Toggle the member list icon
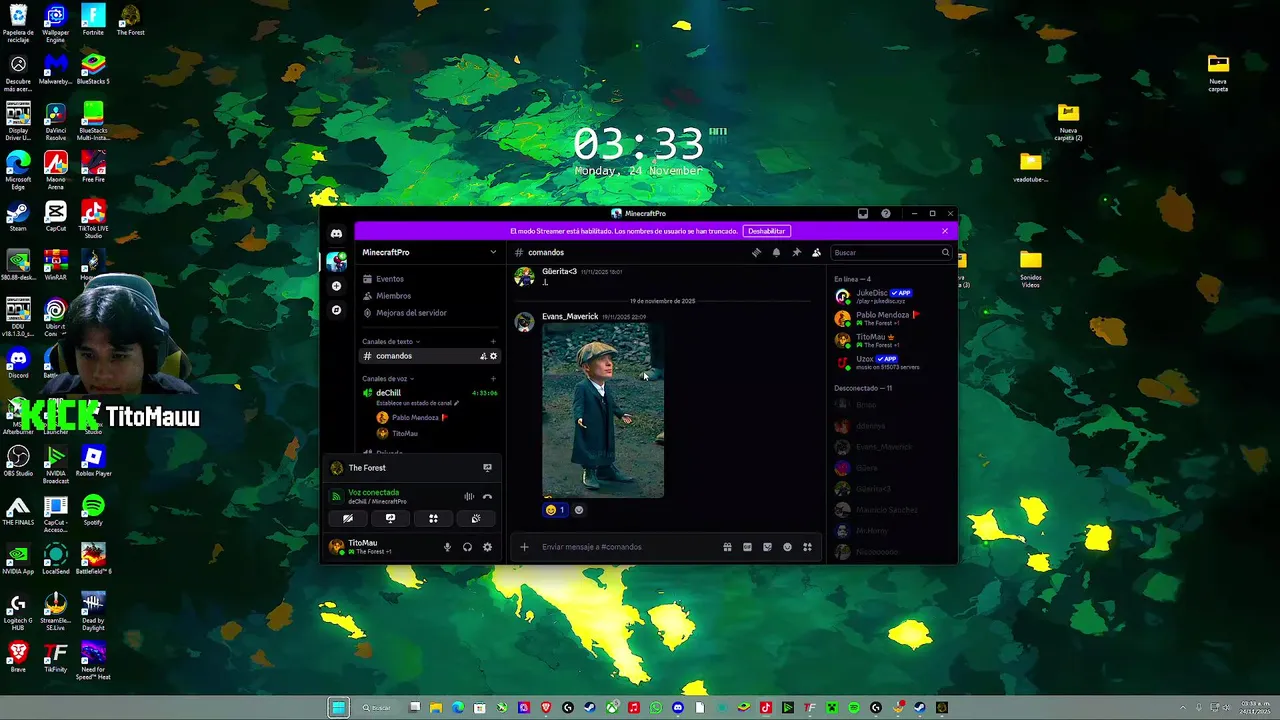 816,253
